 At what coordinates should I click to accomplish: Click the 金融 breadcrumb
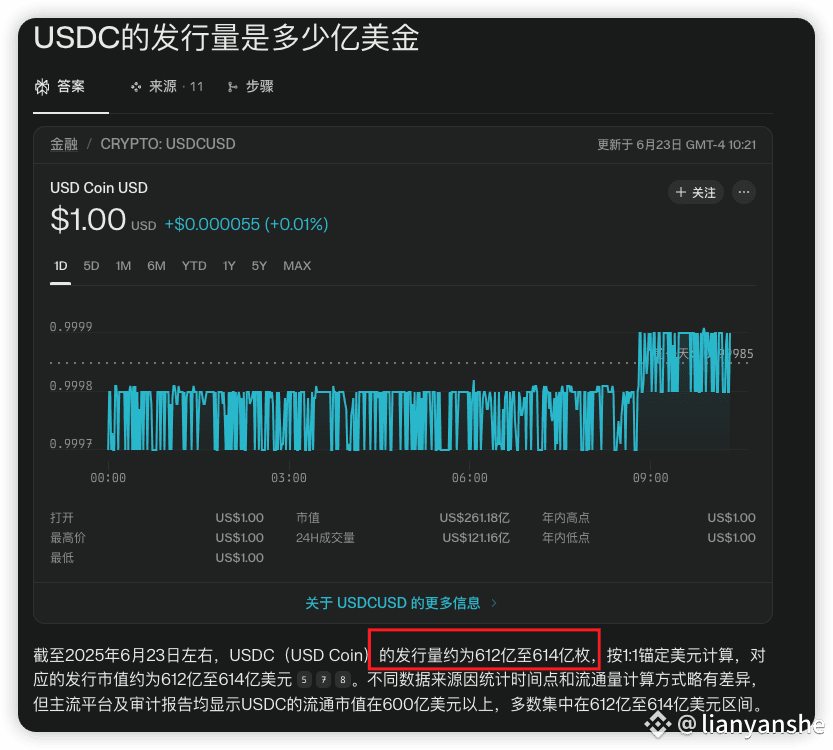[64, 144]
